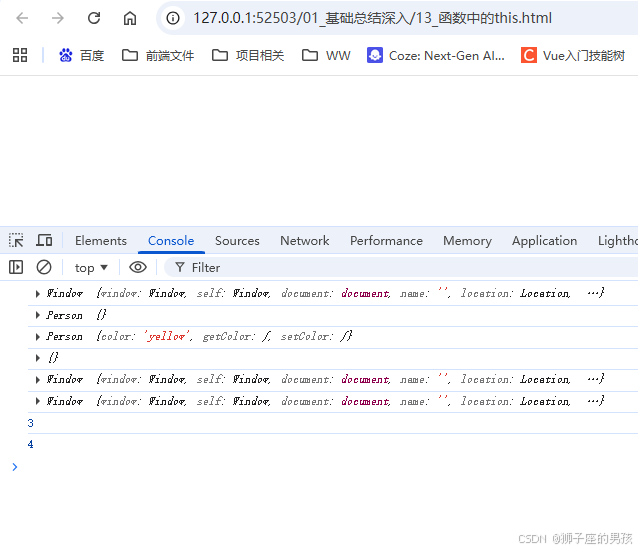Open the browser home page
Screen dimensions: 638x550
(x=130, y=18)
